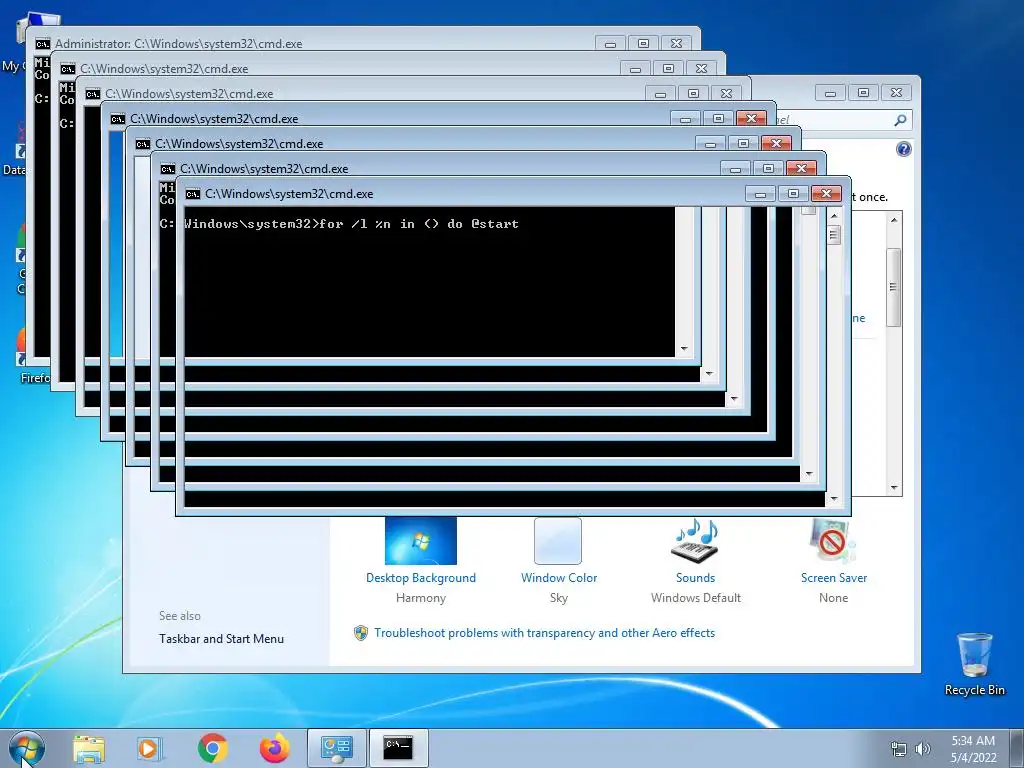This screenshot has height=768, width=1024.
Task: Open Firefox from the taskbar
Action: tap(274, 748)
